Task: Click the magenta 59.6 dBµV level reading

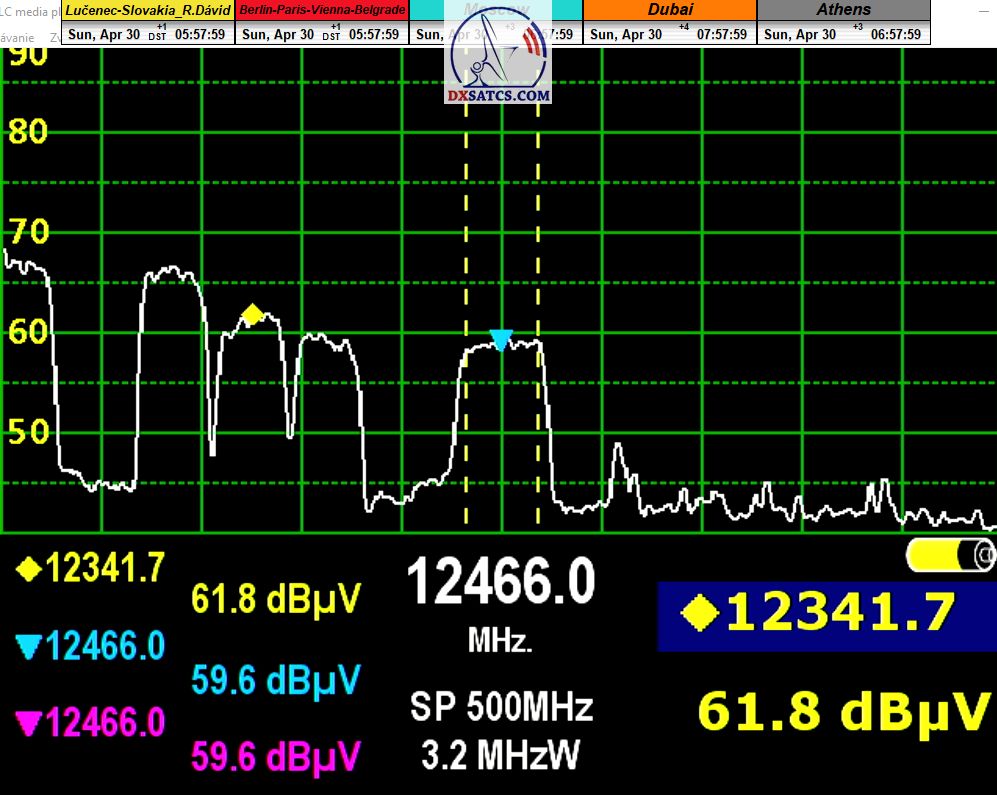Action: 275,755
